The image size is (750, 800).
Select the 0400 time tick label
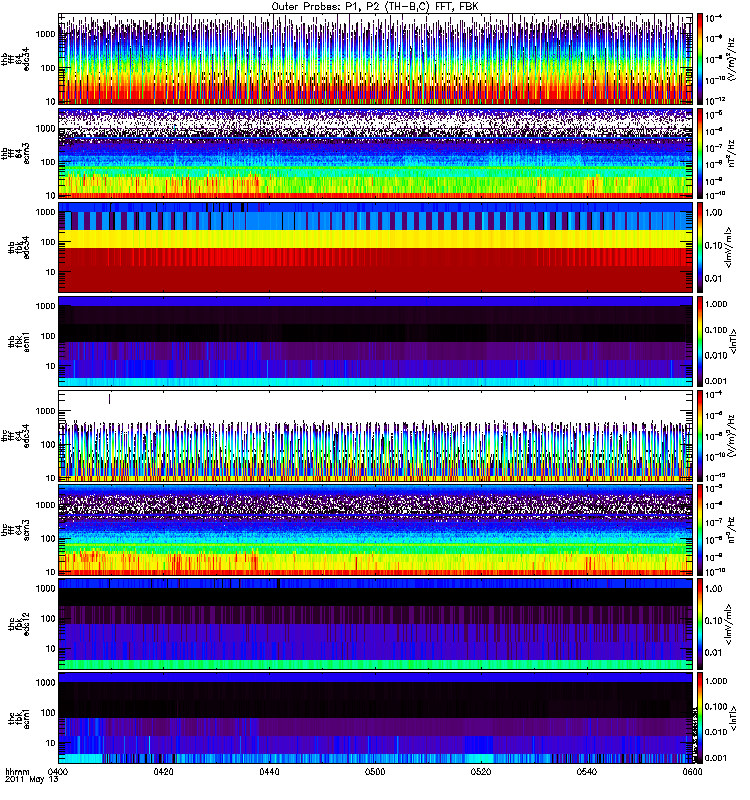tap(59, 773)
